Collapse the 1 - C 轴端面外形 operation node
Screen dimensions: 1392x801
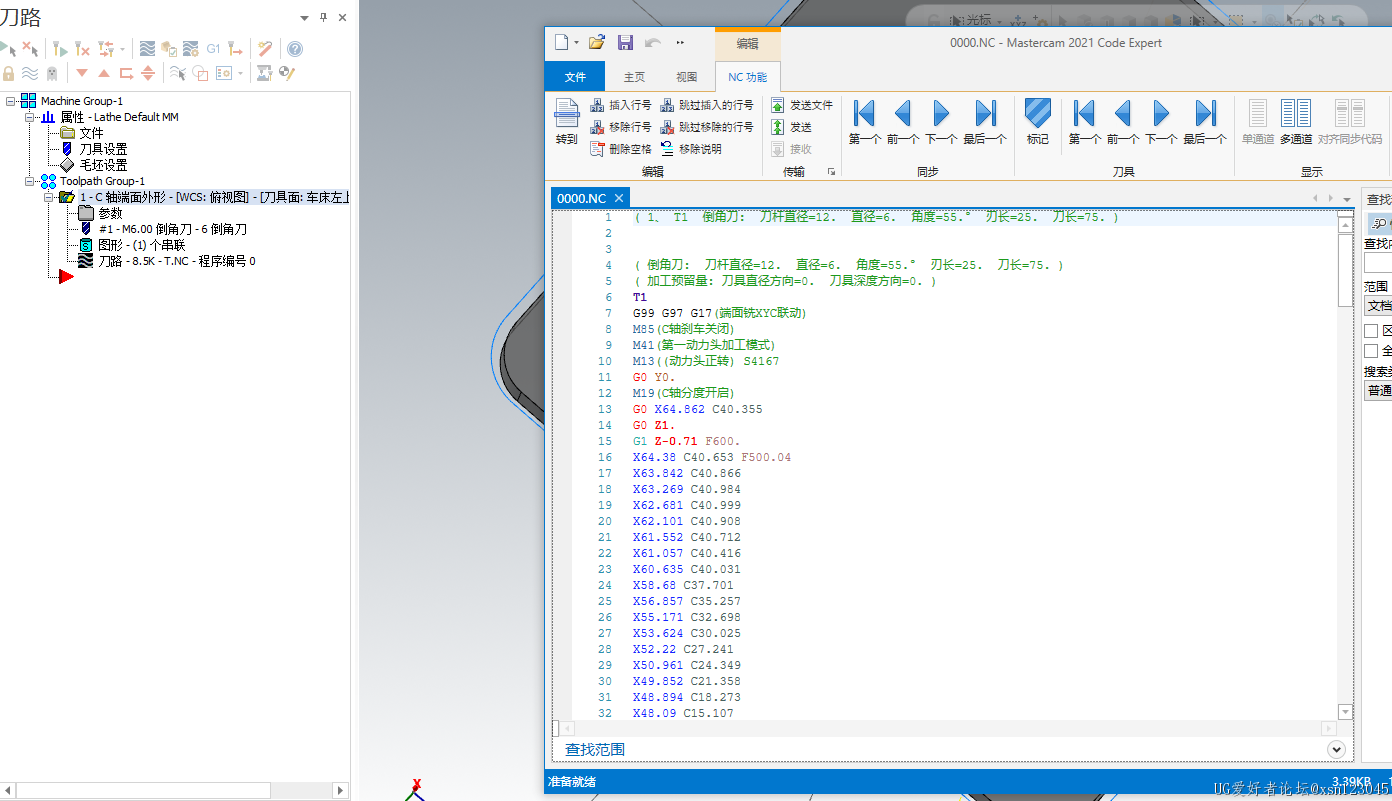49,197
